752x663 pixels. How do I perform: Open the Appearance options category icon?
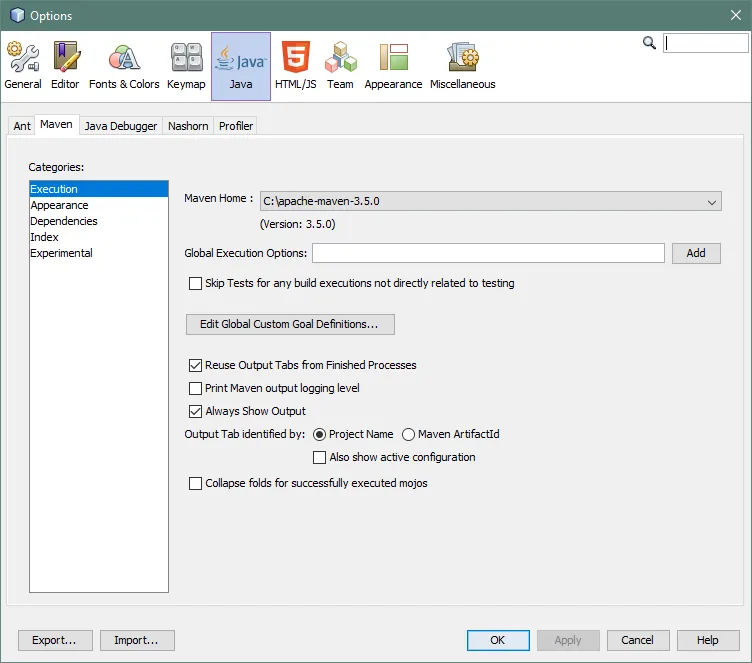coord(393,66)
